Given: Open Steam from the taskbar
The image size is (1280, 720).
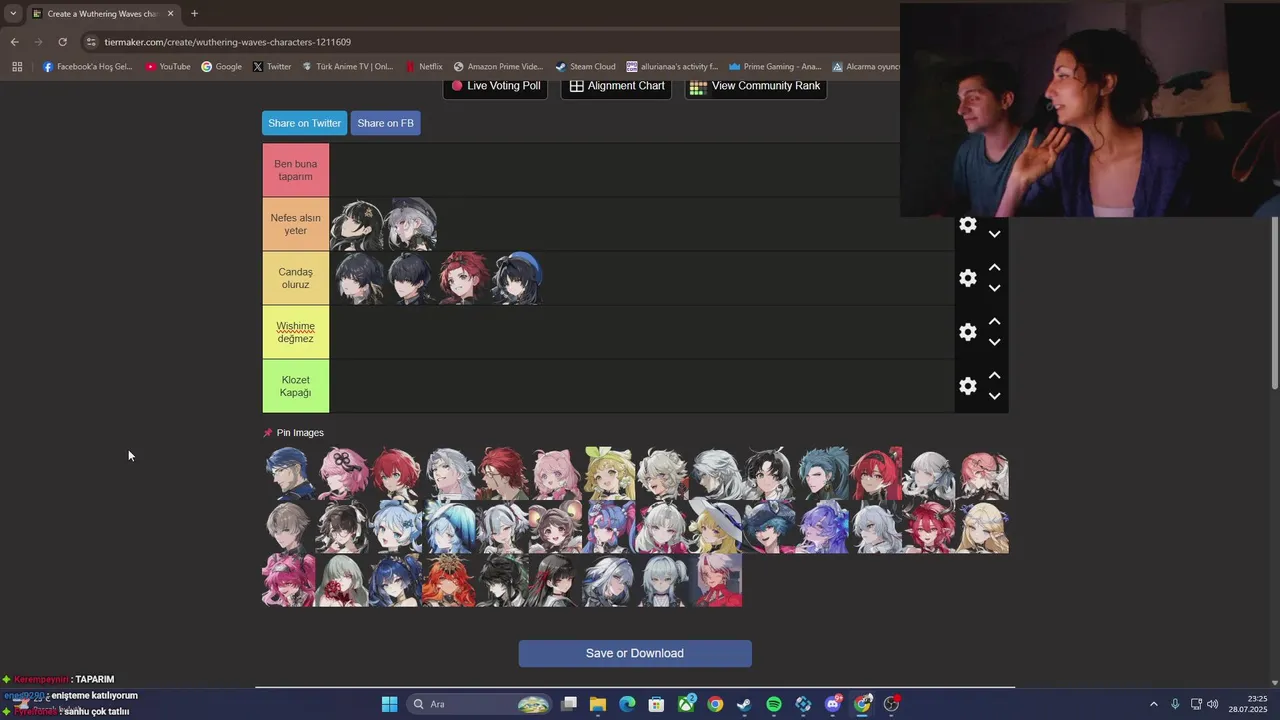Looking at the screenshot, I should pyautogui.click(x=744, y=704).
